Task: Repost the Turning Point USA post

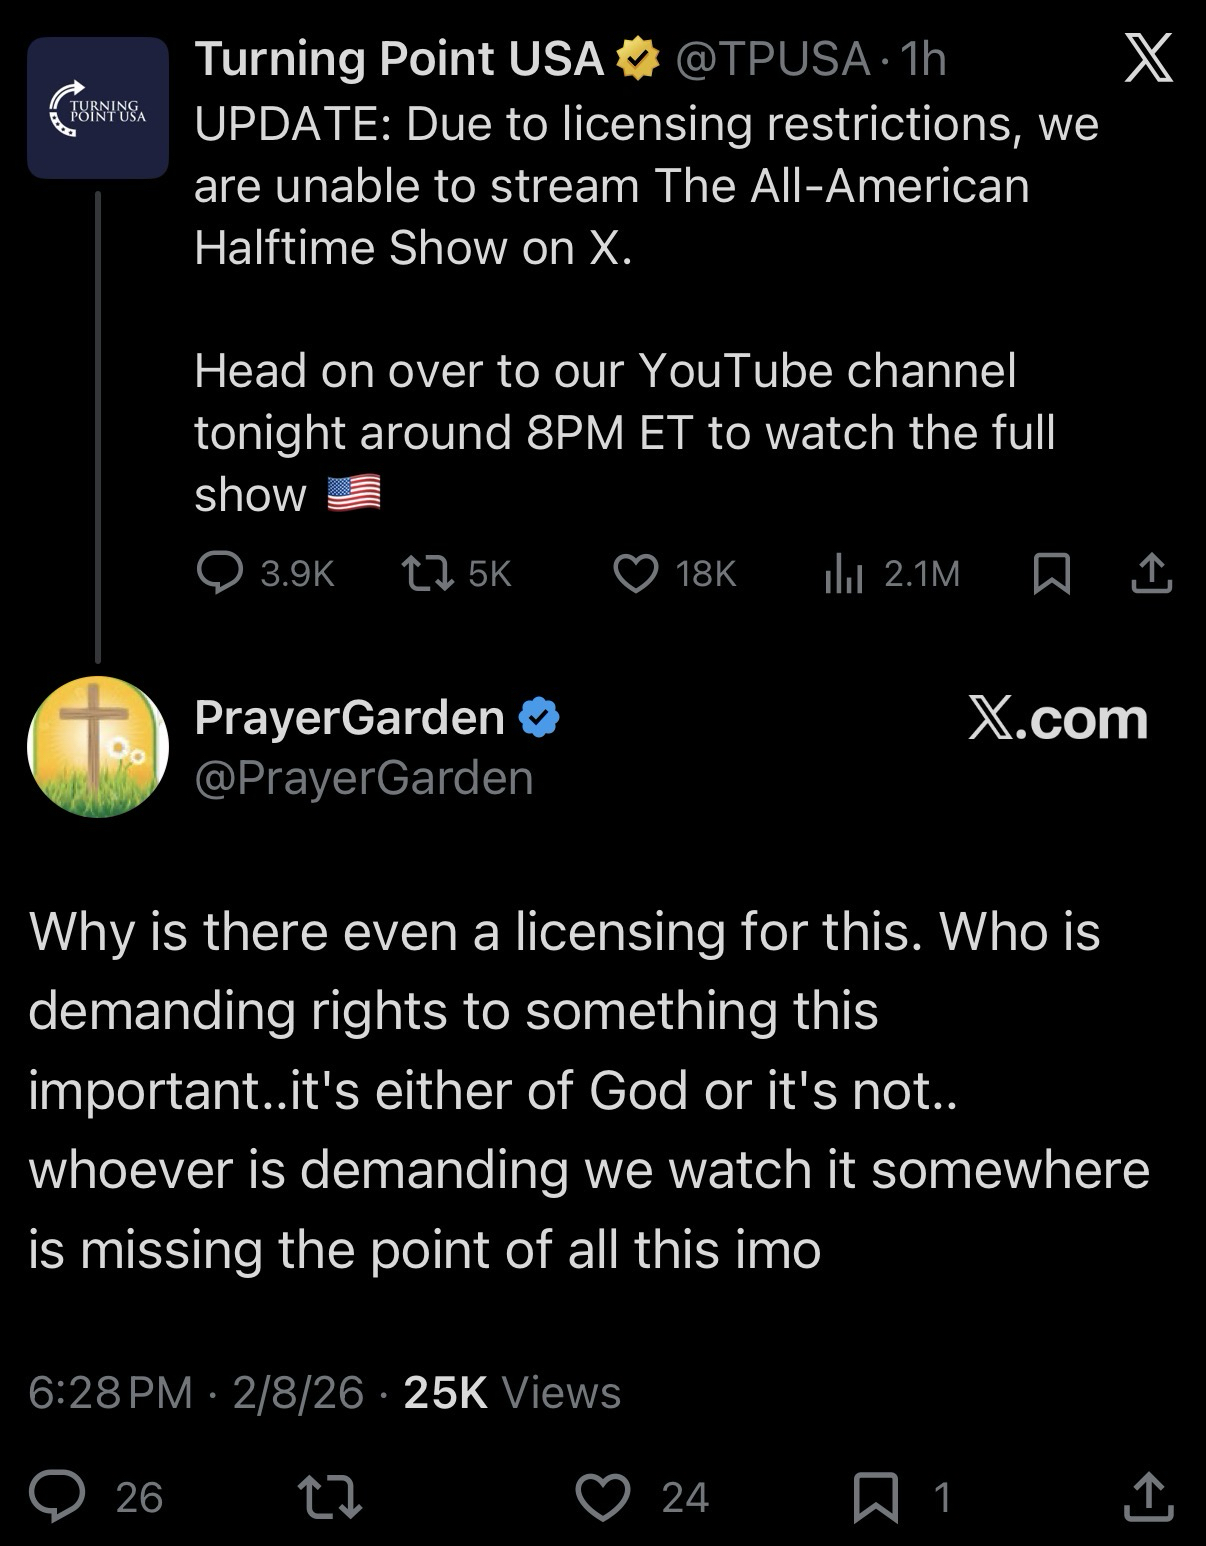Action: [425, 573]
